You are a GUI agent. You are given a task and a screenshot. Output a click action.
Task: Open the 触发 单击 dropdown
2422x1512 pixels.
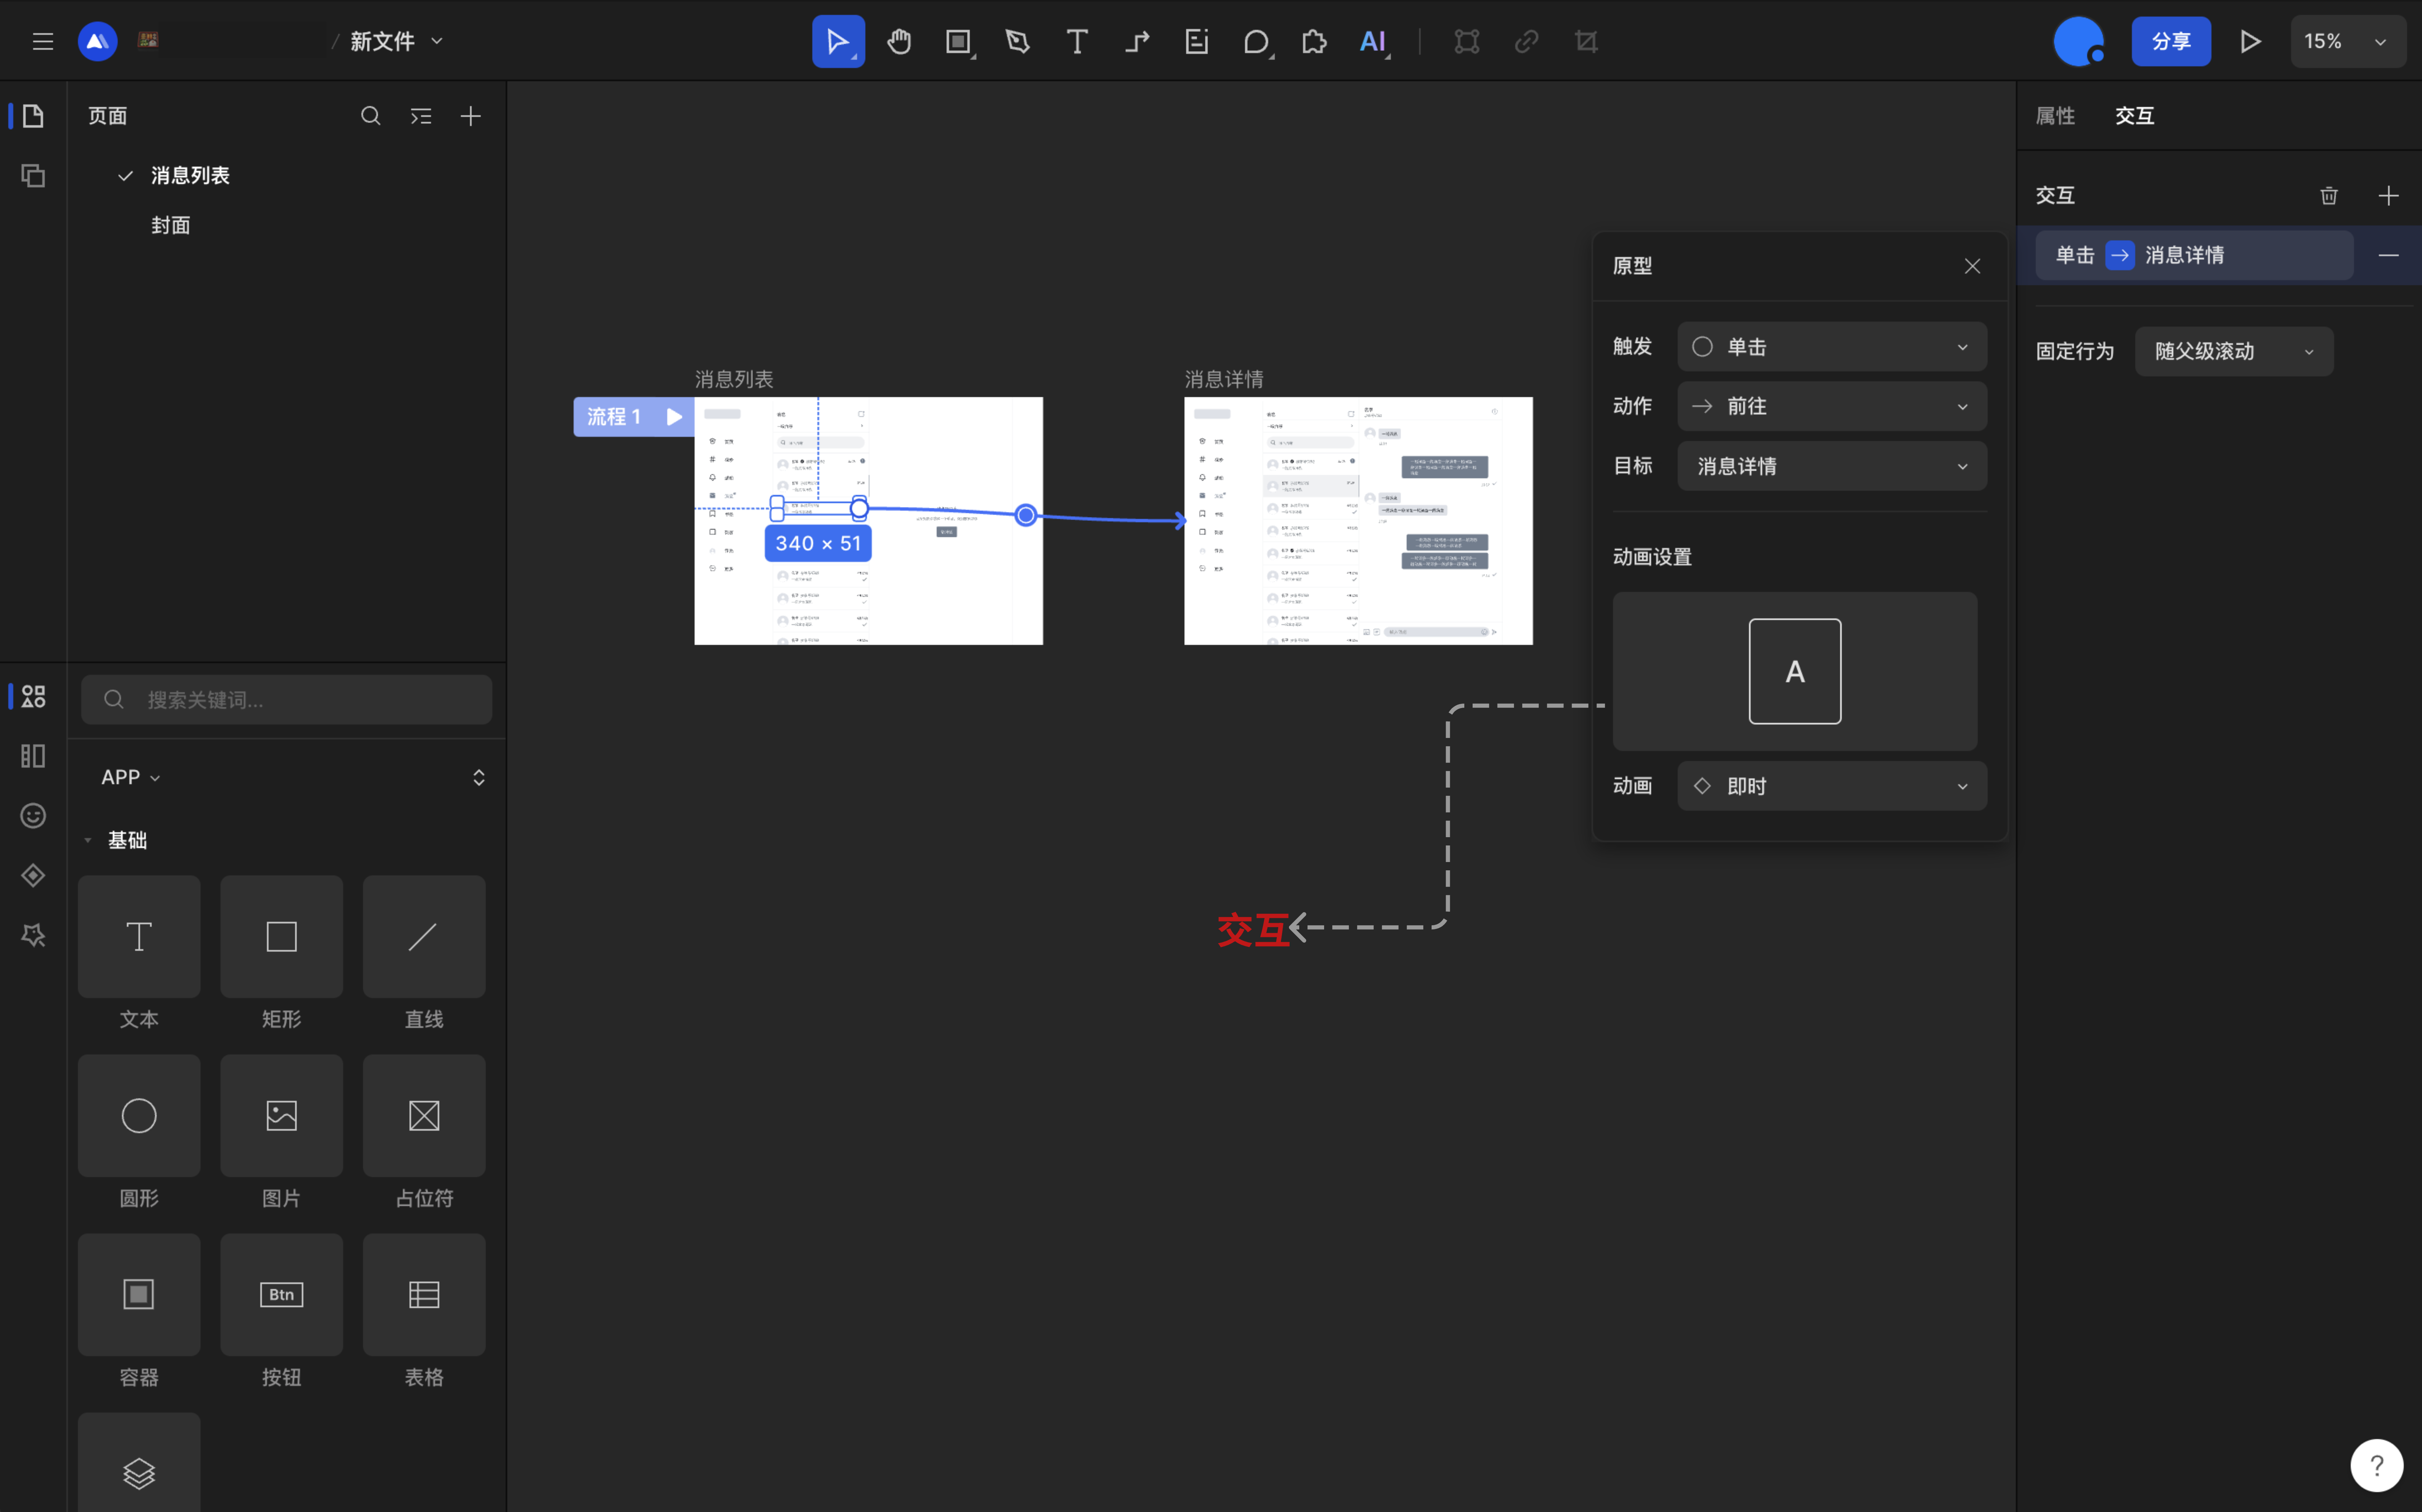(1832, 347)
